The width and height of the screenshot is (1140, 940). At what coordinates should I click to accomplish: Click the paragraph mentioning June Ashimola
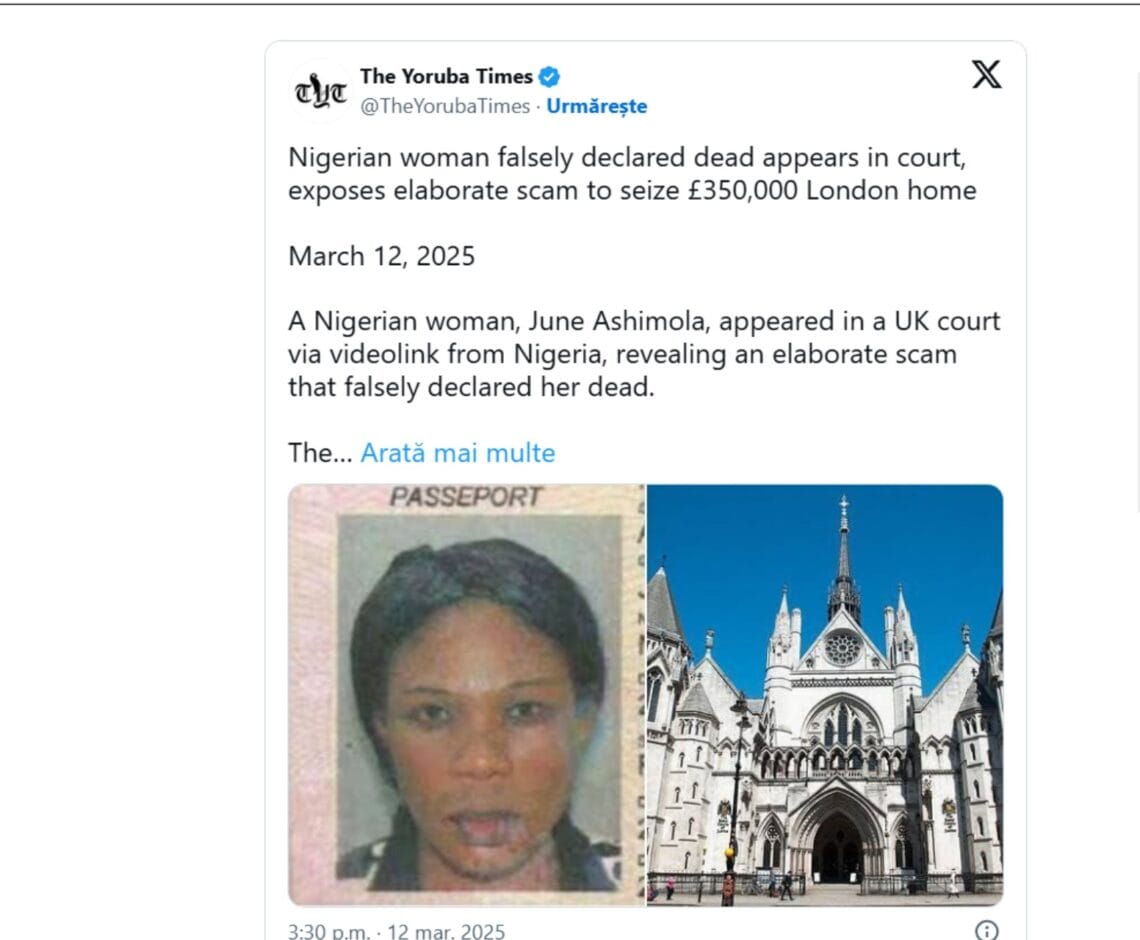(644, 354)
